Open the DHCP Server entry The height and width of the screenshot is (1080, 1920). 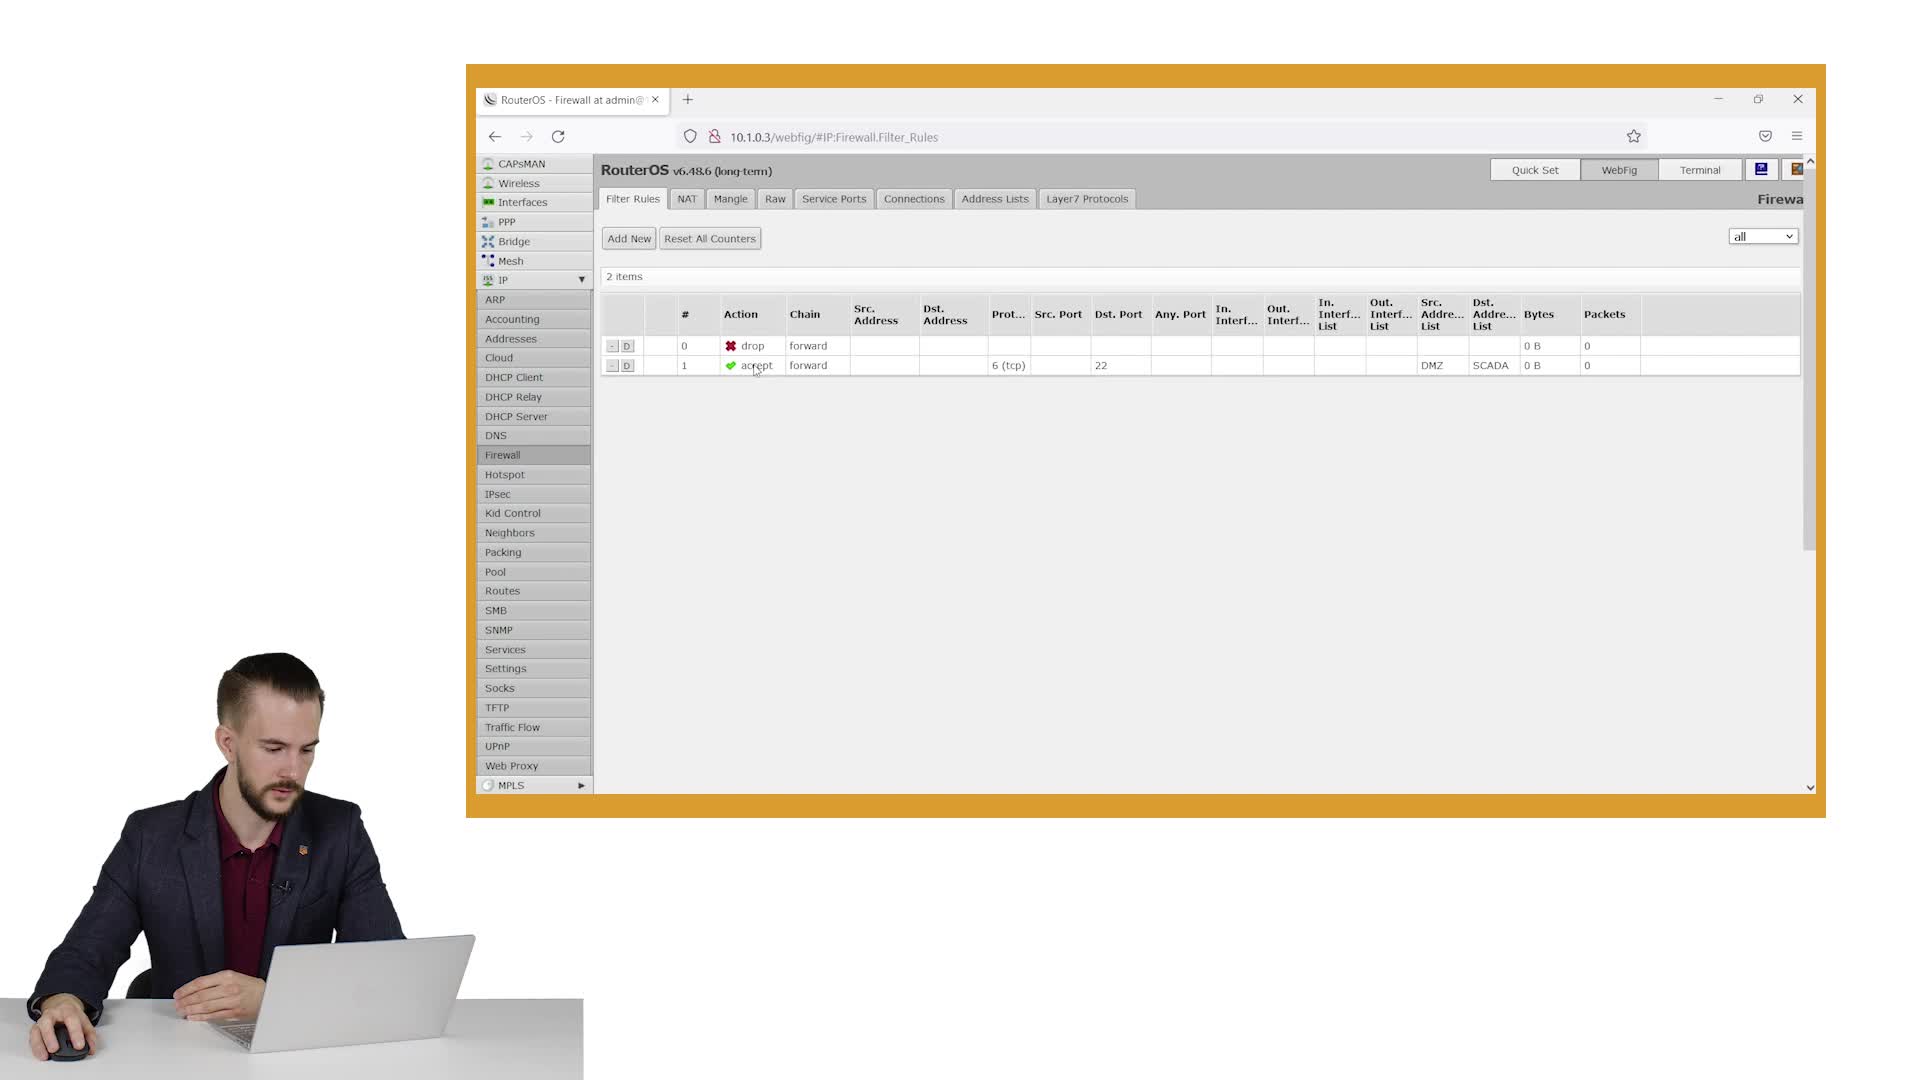[534, 416]
